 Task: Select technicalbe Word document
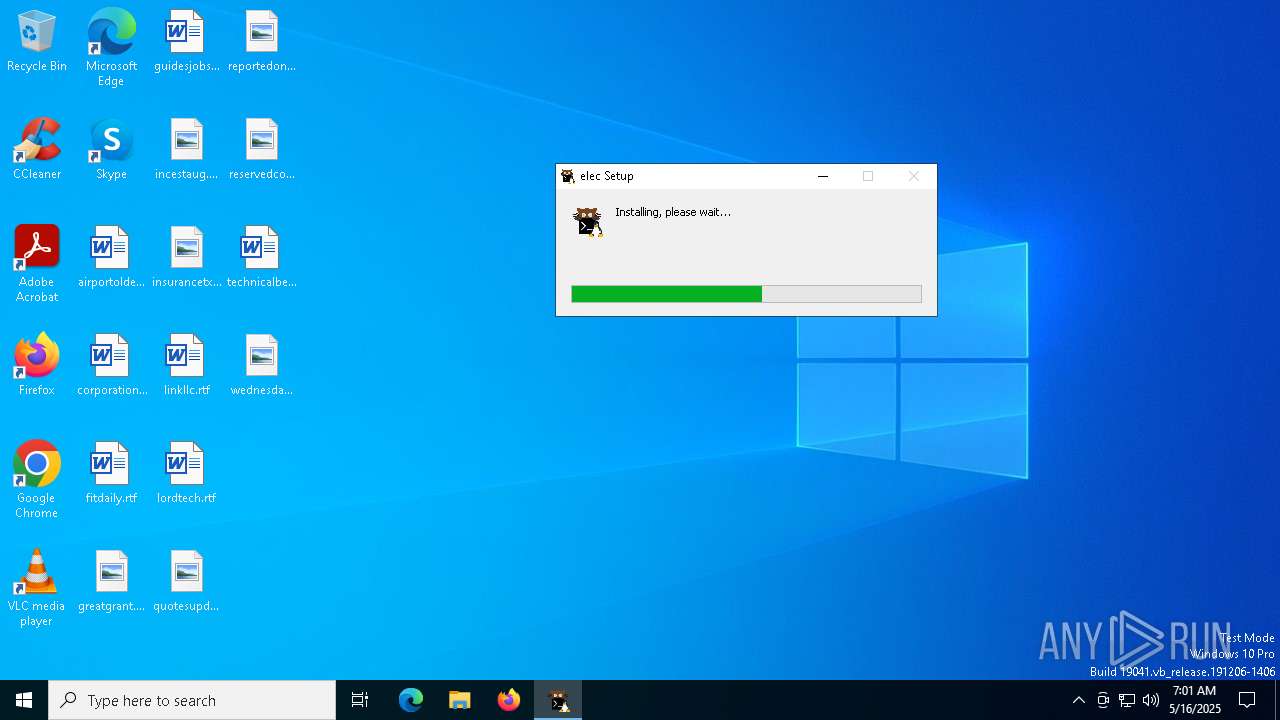coord(261,258)
